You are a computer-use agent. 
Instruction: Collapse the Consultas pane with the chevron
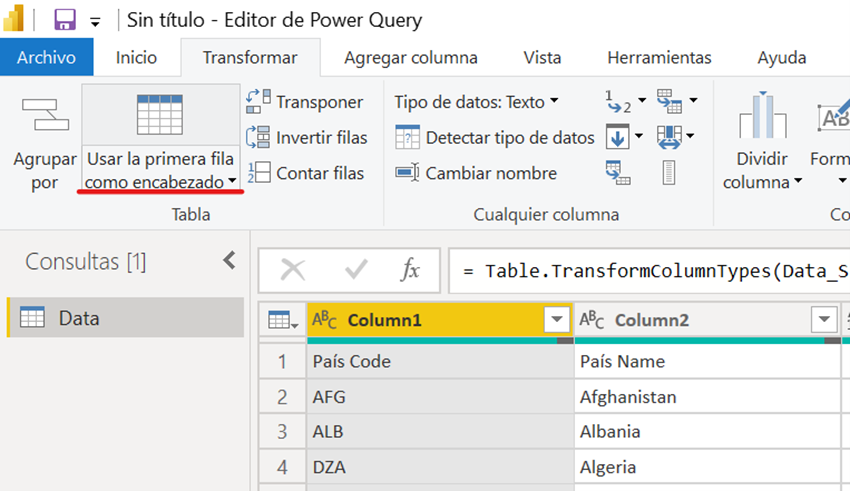pos(229,260)
